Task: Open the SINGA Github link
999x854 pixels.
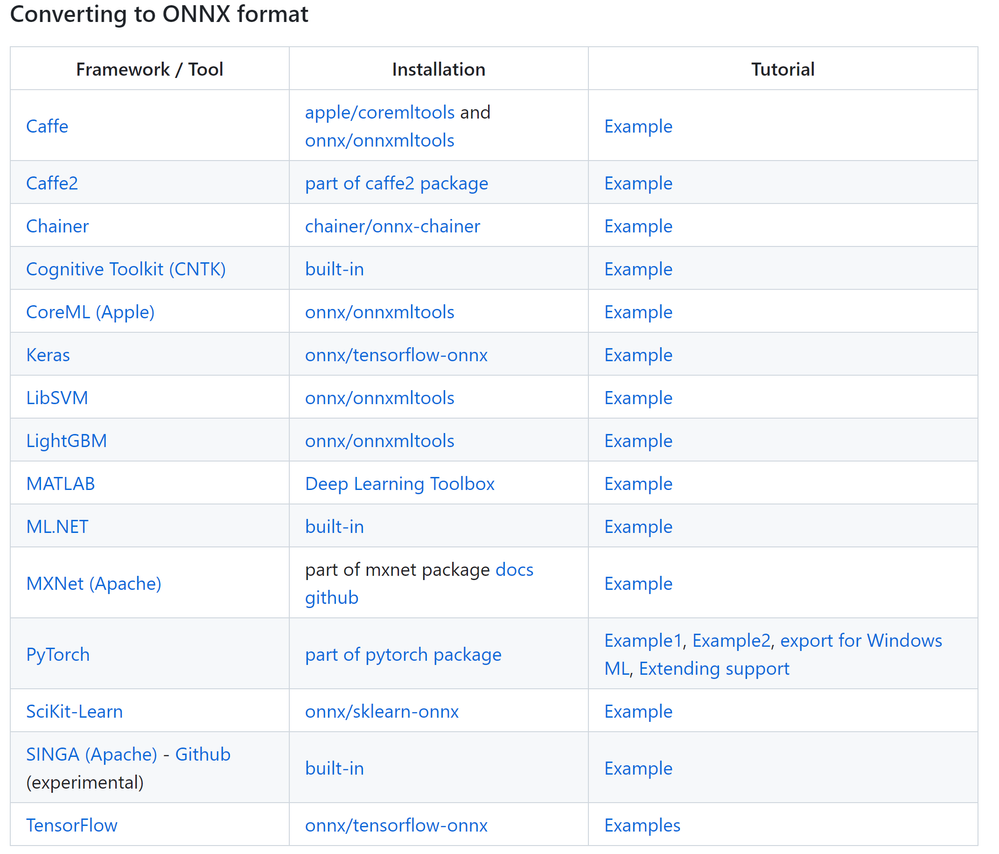Action: (203, 755)
